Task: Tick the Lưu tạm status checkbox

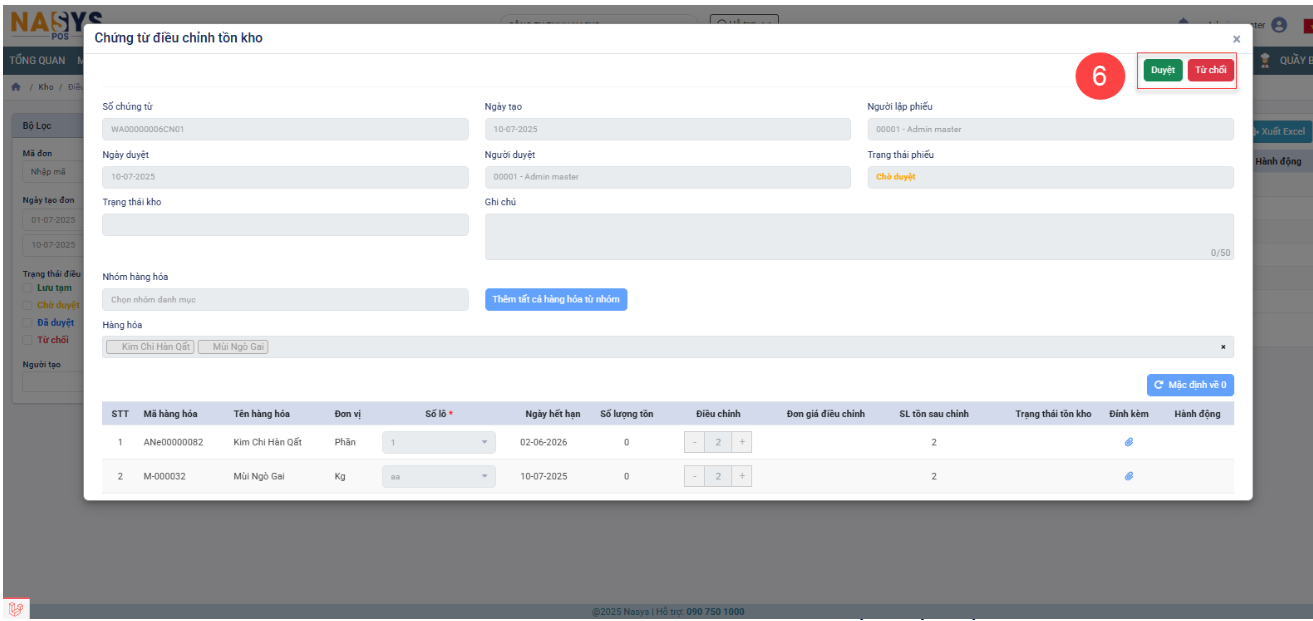Action: (x=28, y=288)
